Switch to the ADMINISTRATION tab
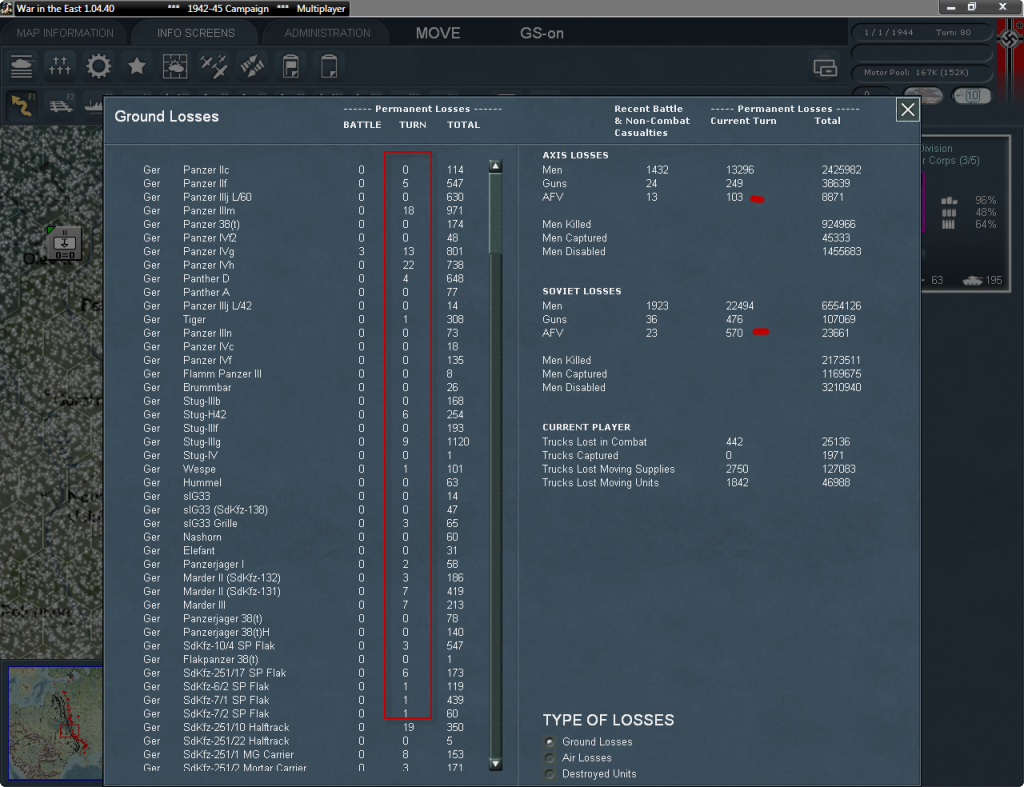 click(x=327, y=33)
